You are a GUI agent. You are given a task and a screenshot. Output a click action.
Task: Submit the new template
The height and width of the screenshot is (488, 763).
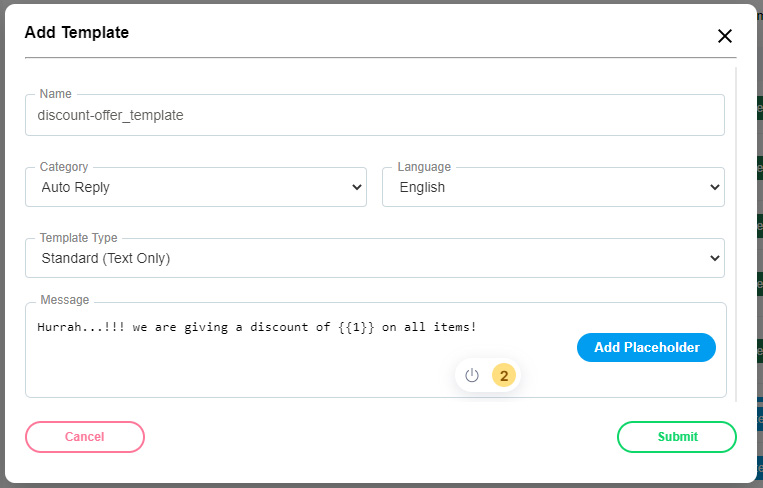[x=677, y=437]
